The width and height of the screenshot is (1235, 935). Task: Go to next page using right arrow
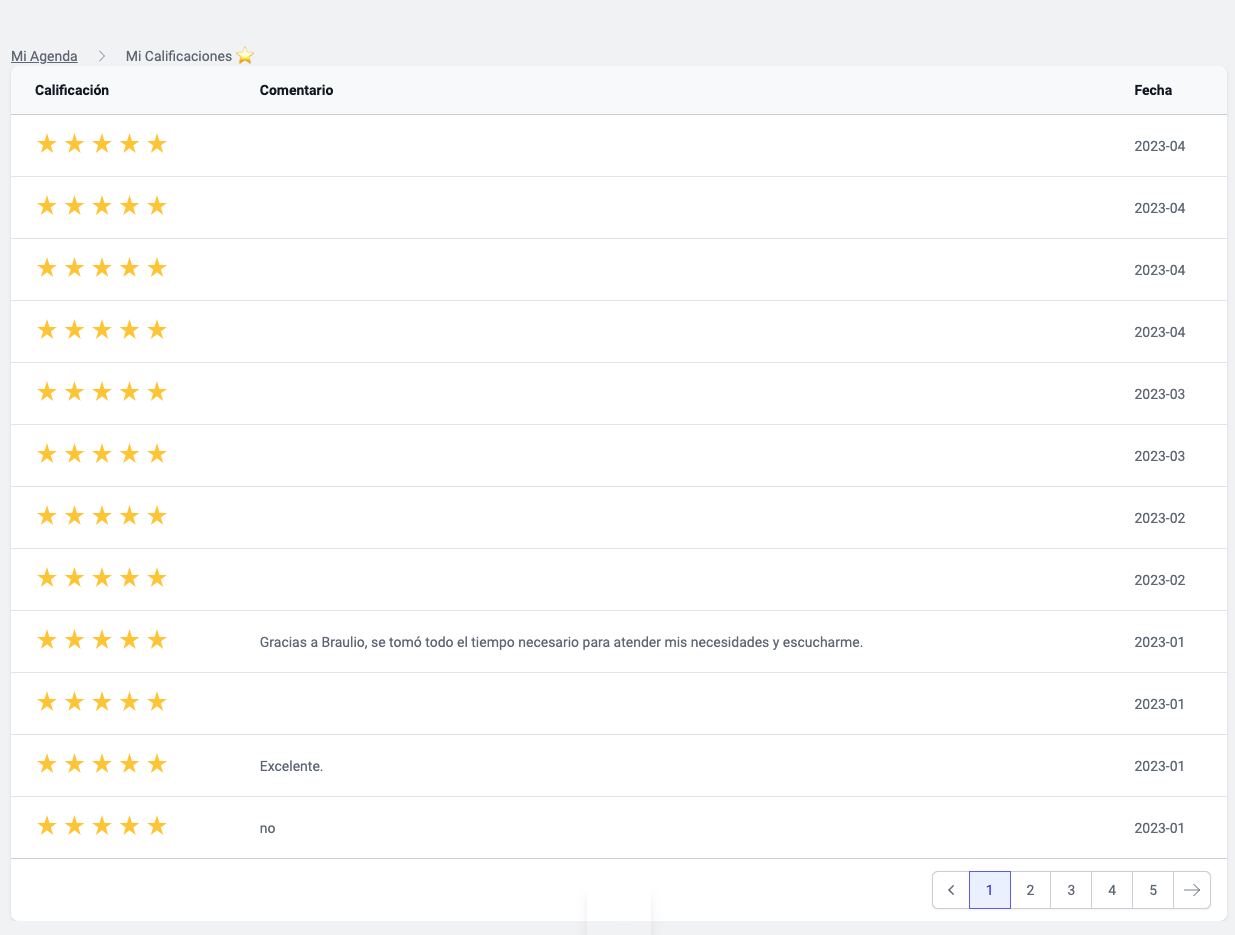pyautogui.click(x=1191, y=890)
